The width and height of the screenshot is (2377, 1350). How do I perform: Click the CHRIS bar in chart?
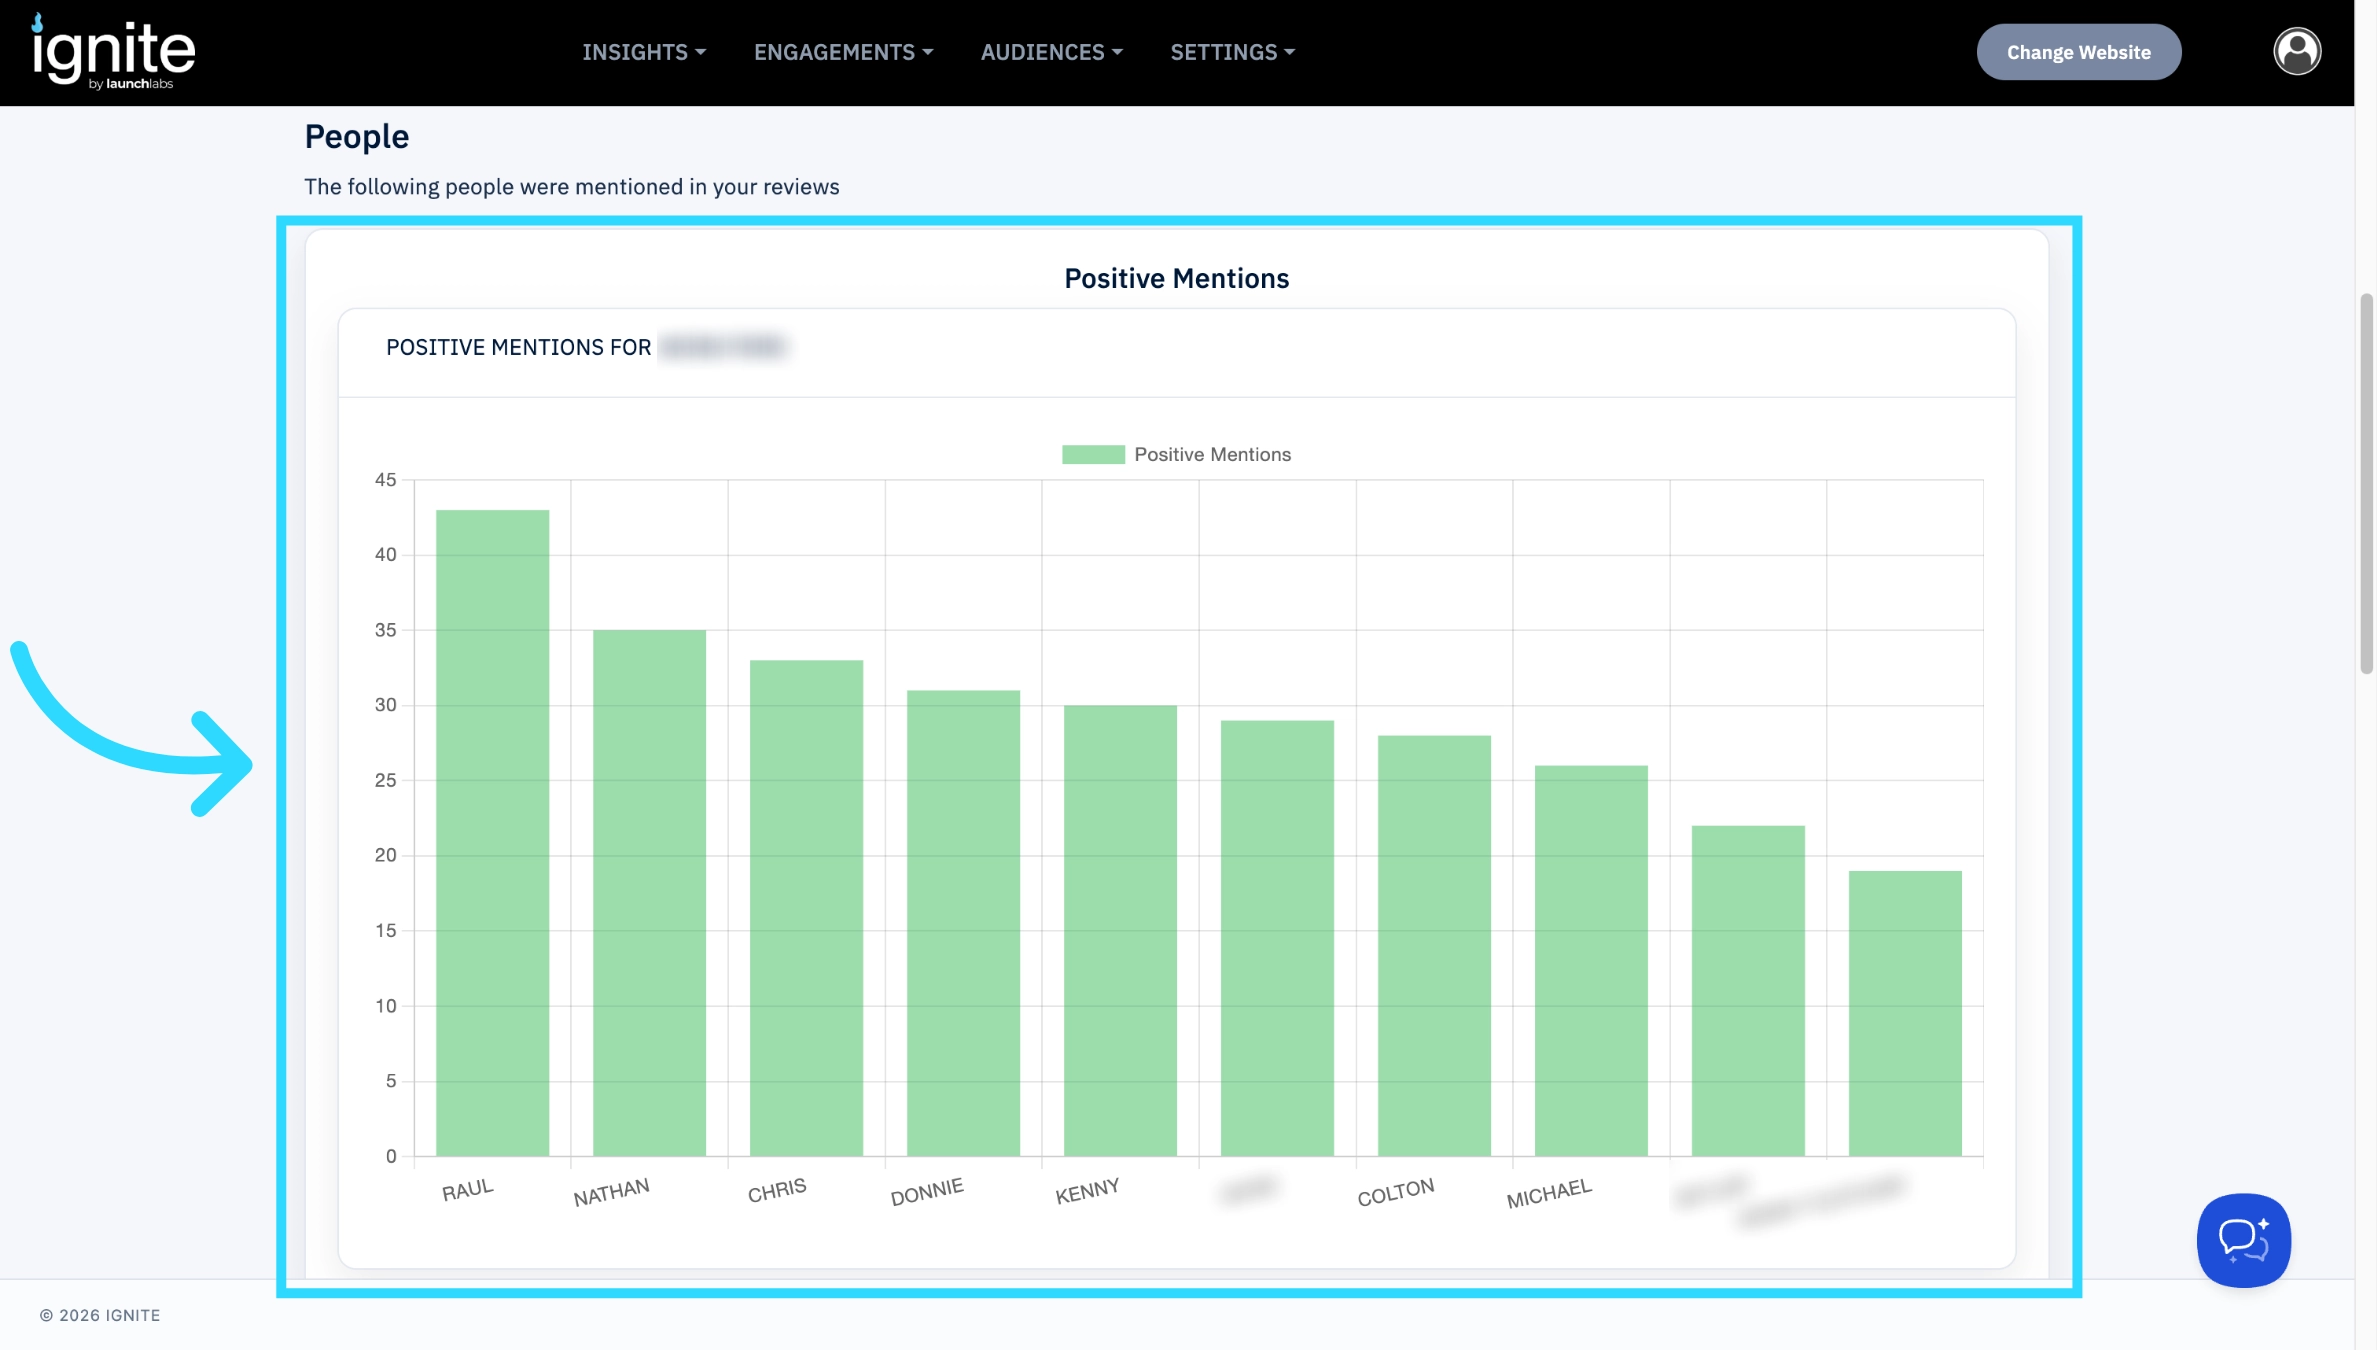pos(806,908)
